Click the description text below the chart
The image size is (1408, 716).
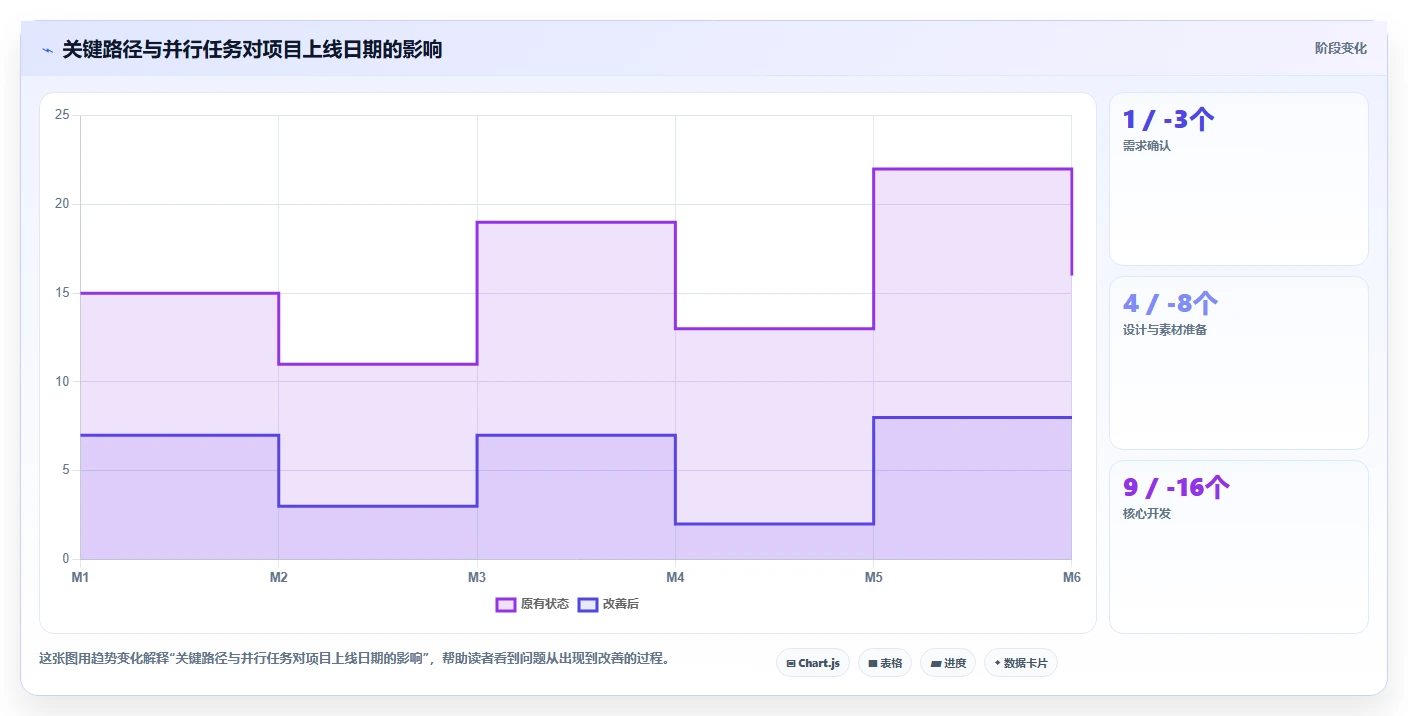354,659
